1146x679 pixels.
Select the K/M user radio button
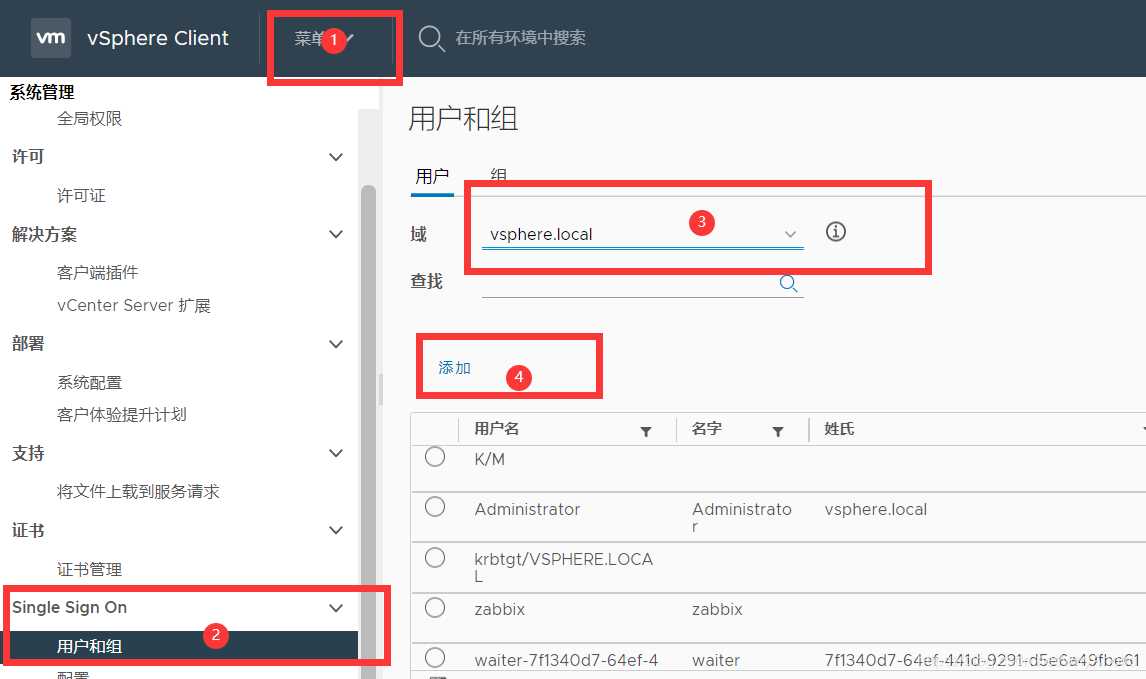(x=435, y=457)
